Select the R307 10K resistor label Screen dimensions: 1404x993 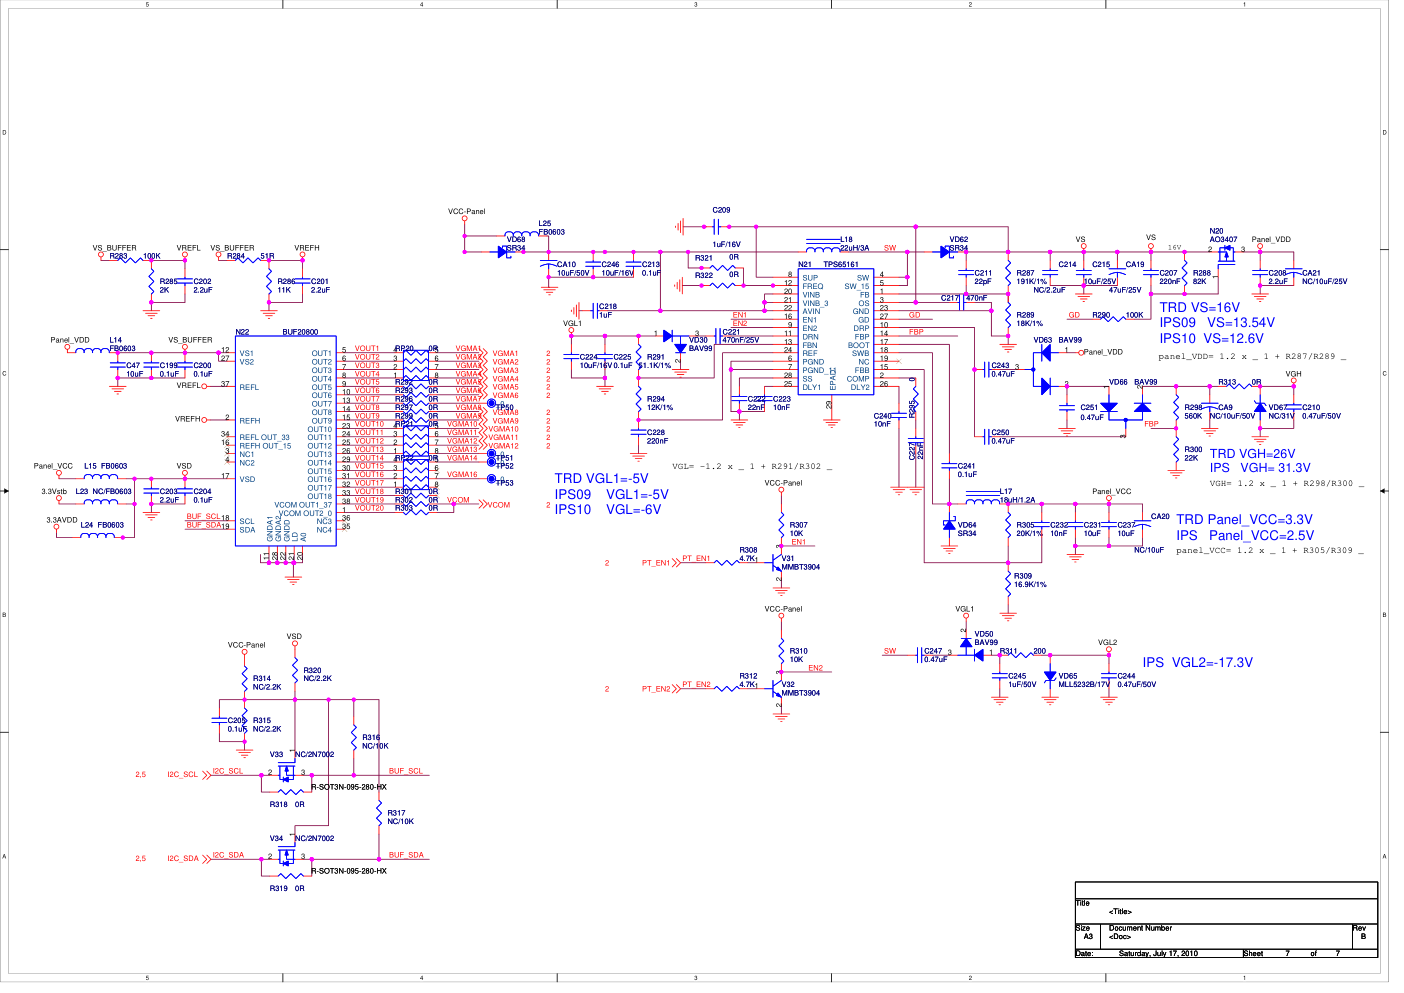(798, 529)
